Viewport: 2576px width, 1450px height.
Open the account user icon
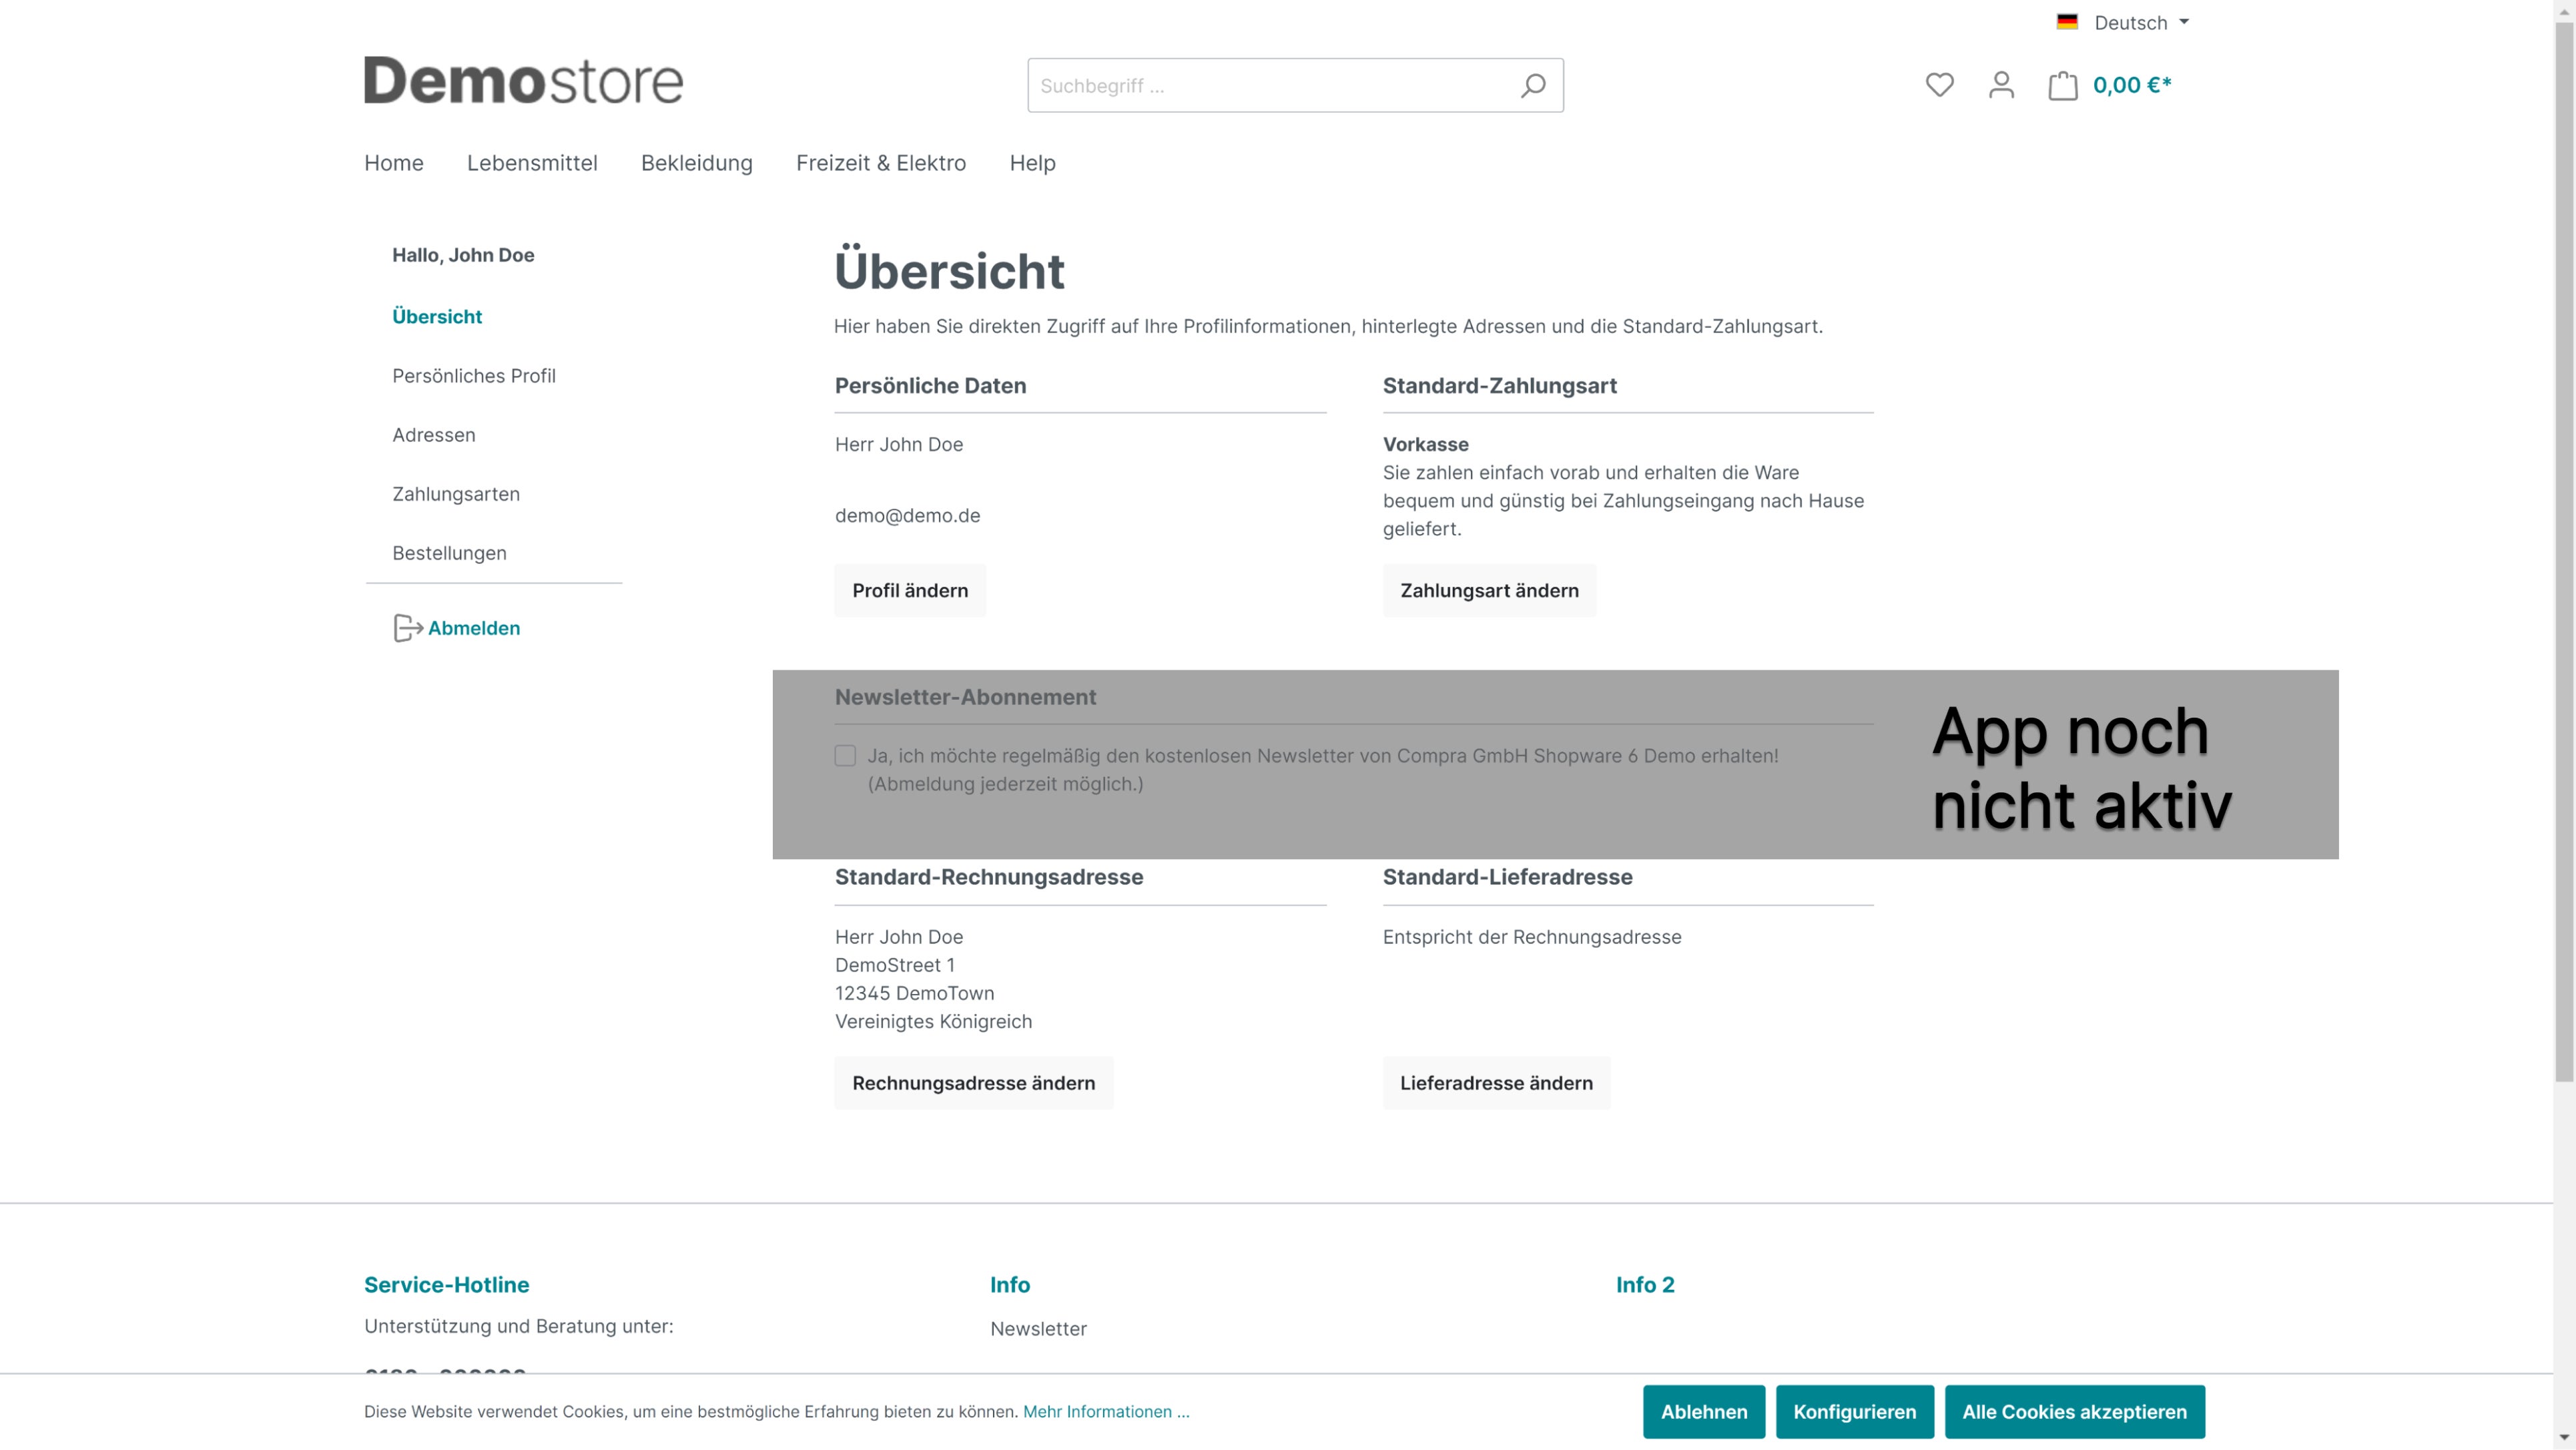point(2001,85)
